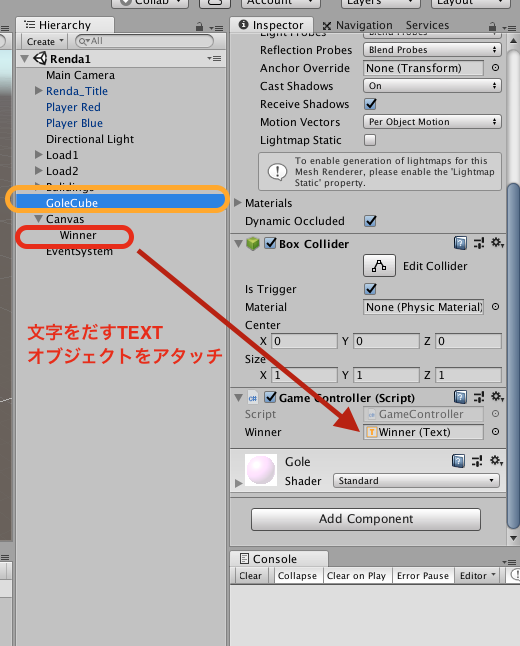The image size is (520, 646).
Task: Click the green Box Collider cube icon
Action: [x=253, y=243]
